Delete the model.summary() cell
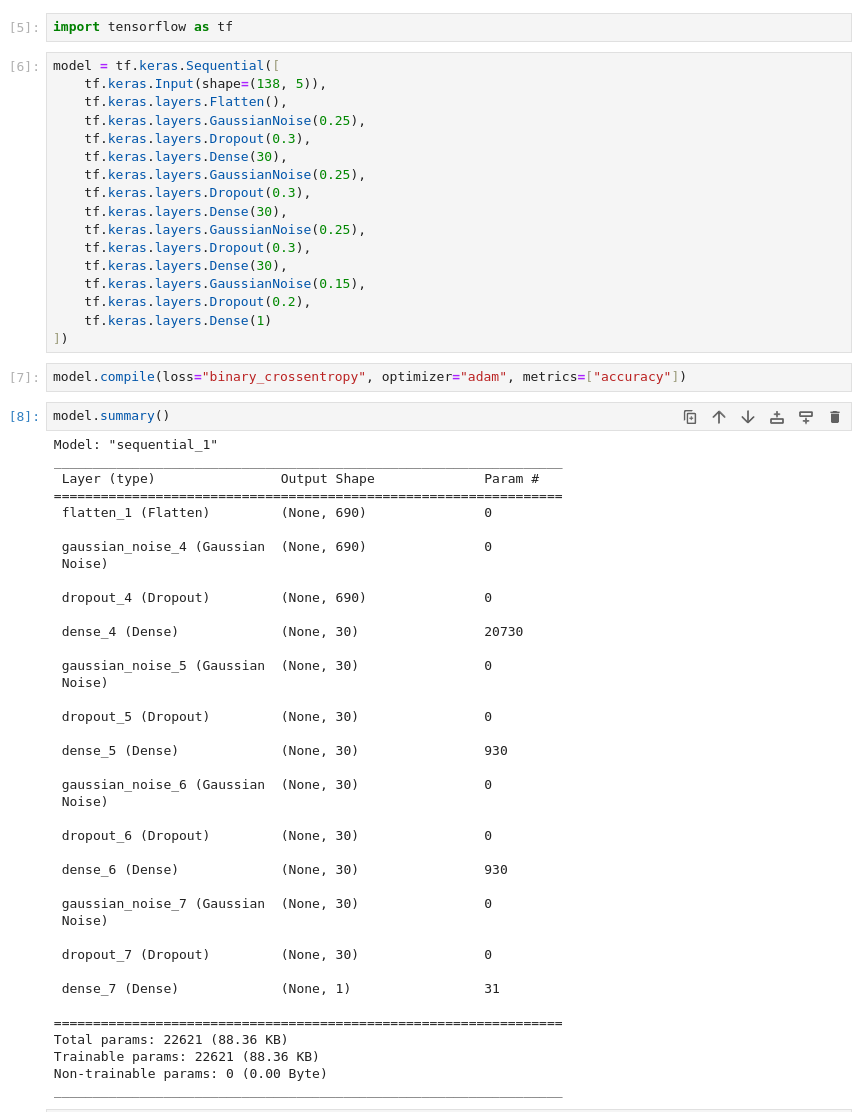861x1112 pixels. (835, 417)
